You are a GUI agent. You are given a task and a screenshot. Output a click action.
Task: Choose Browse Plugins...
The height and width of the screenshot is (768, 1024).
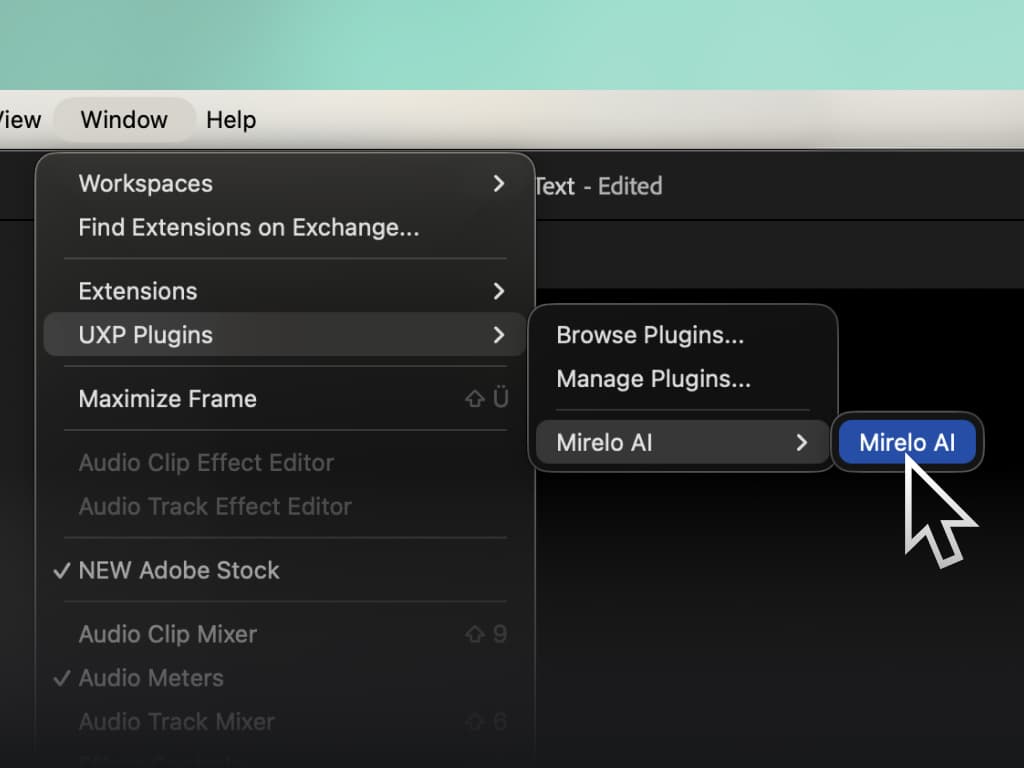click(650, 335)
